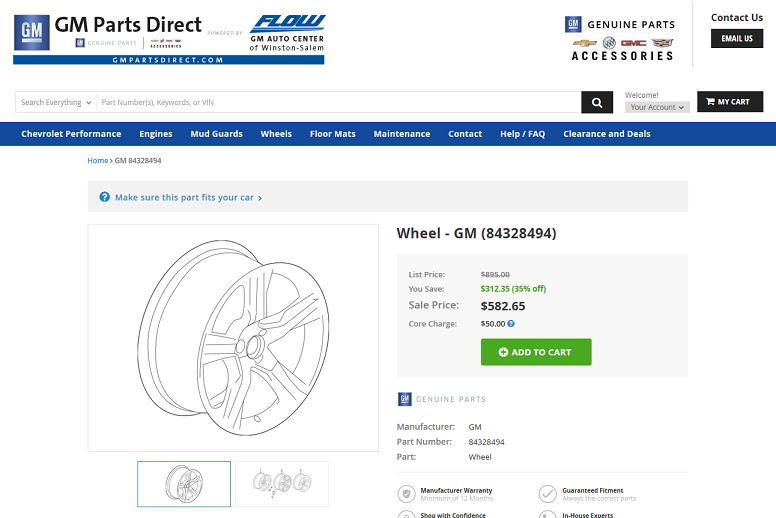Click the Home breadcrumb link
776x518 pixels.
(x=97, y=160)
